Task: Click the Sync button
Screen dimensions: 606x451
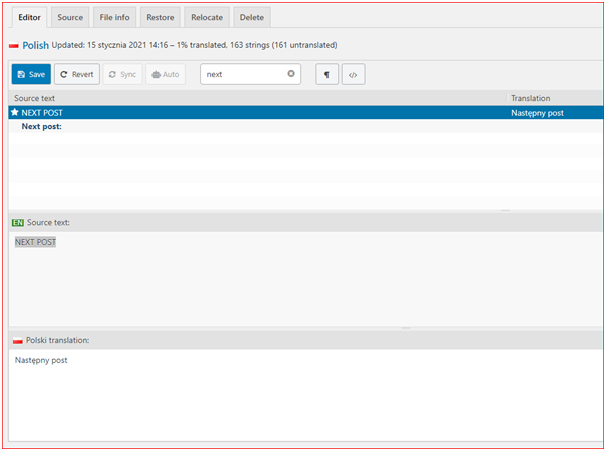Action: tap(122, 74)
